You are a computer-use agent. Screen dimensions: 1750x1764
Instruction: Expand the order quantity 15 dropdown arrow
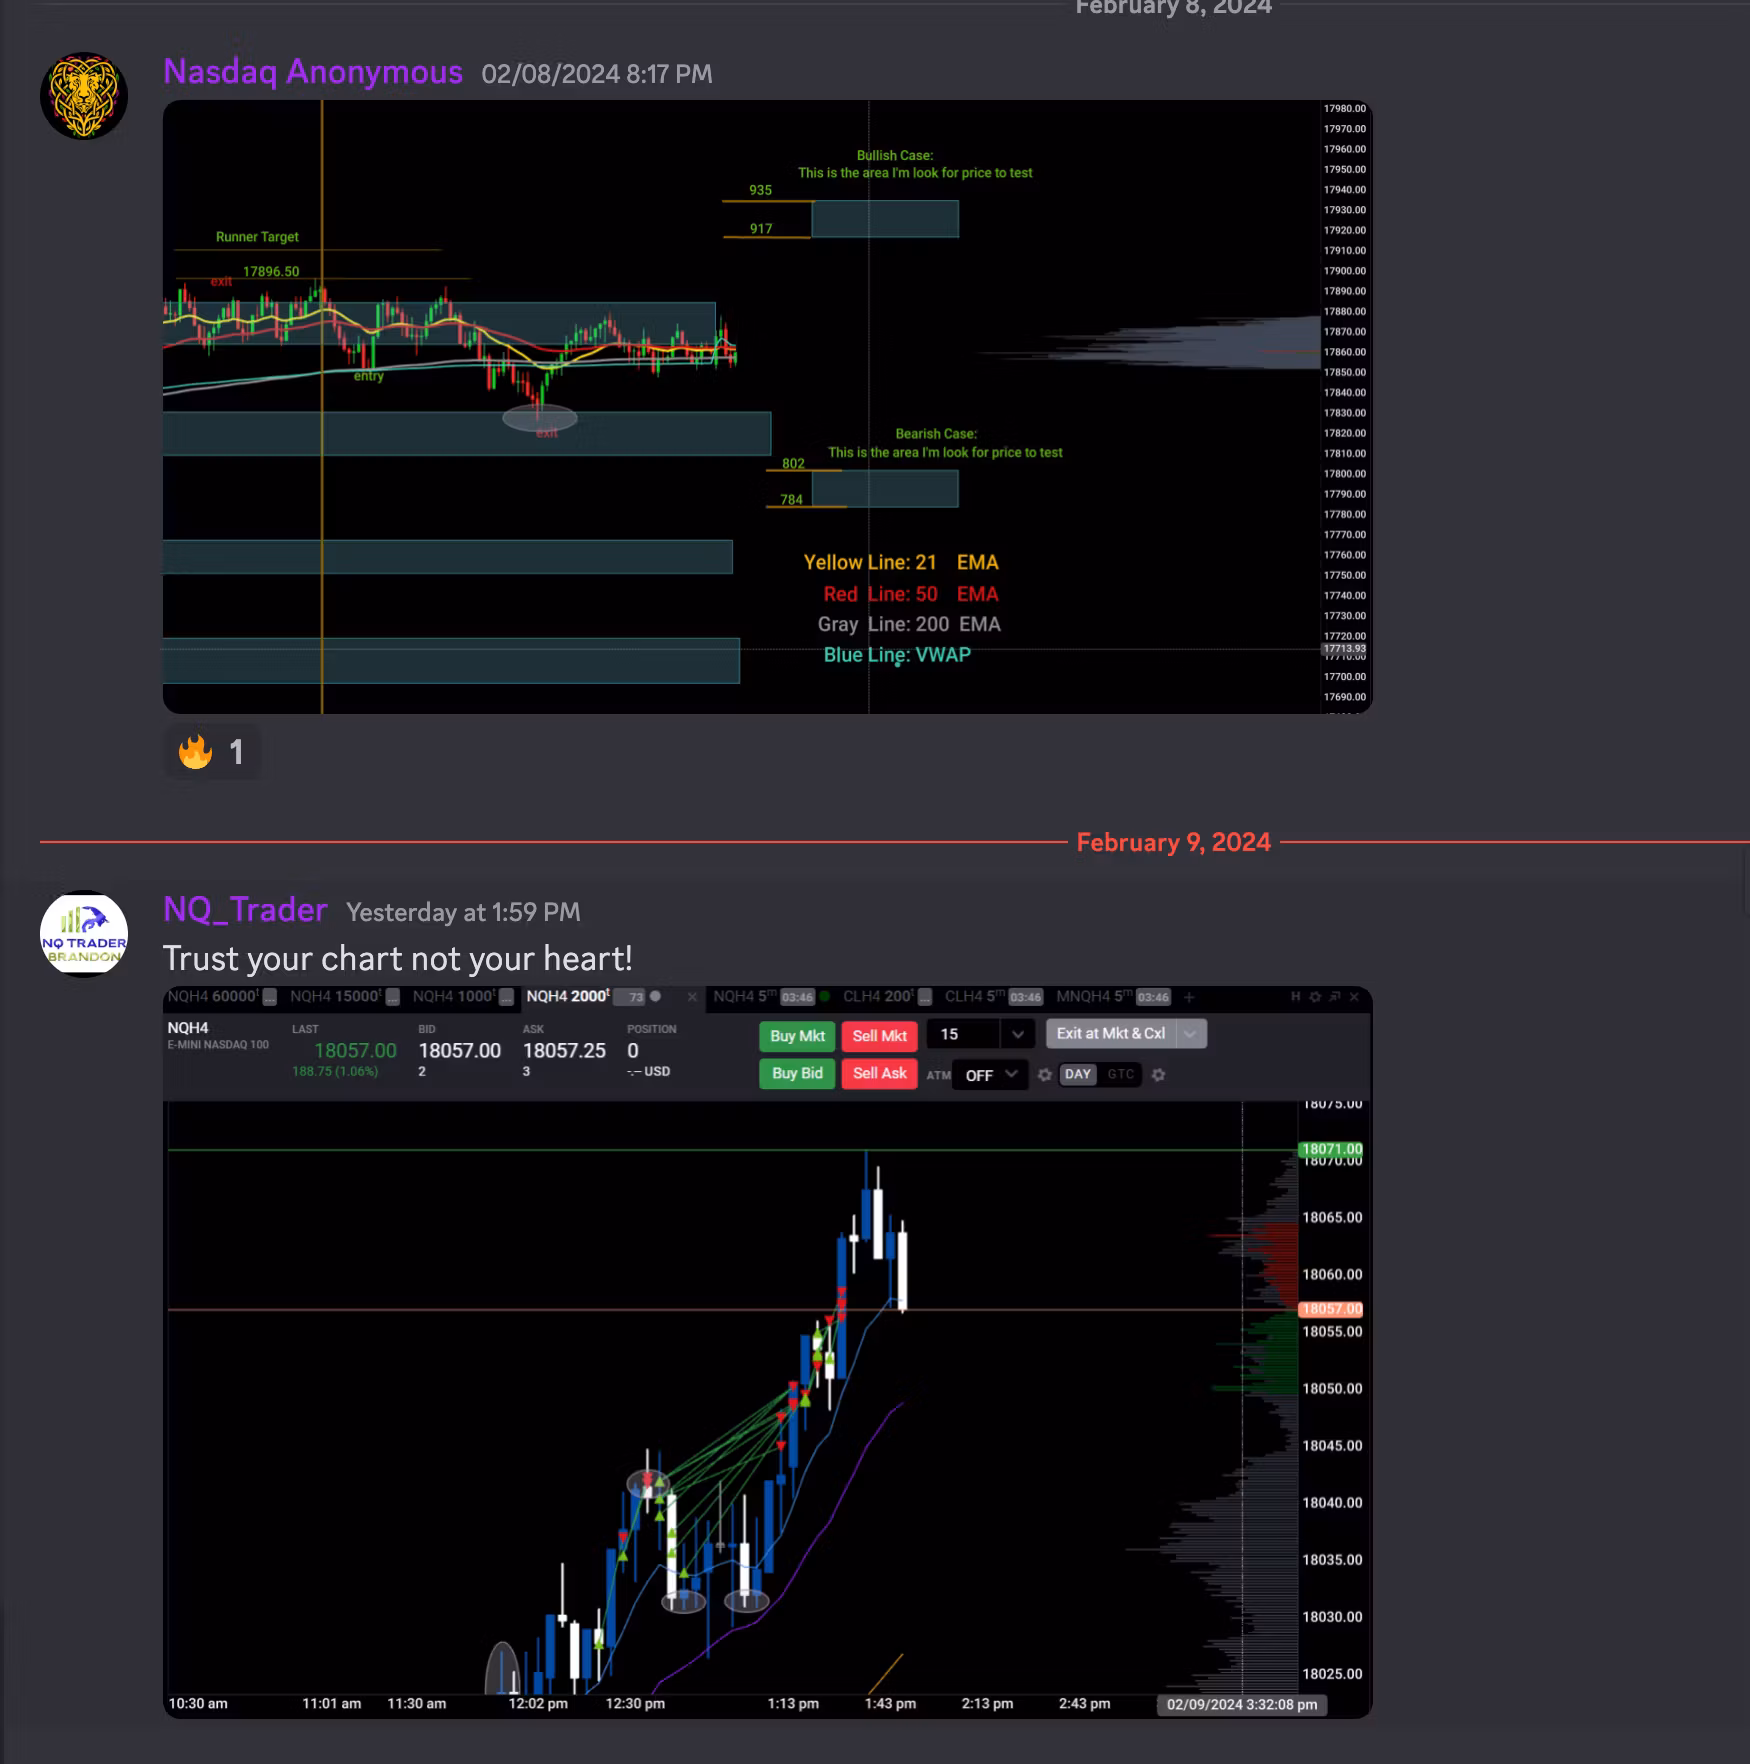pos(1017,1034)
